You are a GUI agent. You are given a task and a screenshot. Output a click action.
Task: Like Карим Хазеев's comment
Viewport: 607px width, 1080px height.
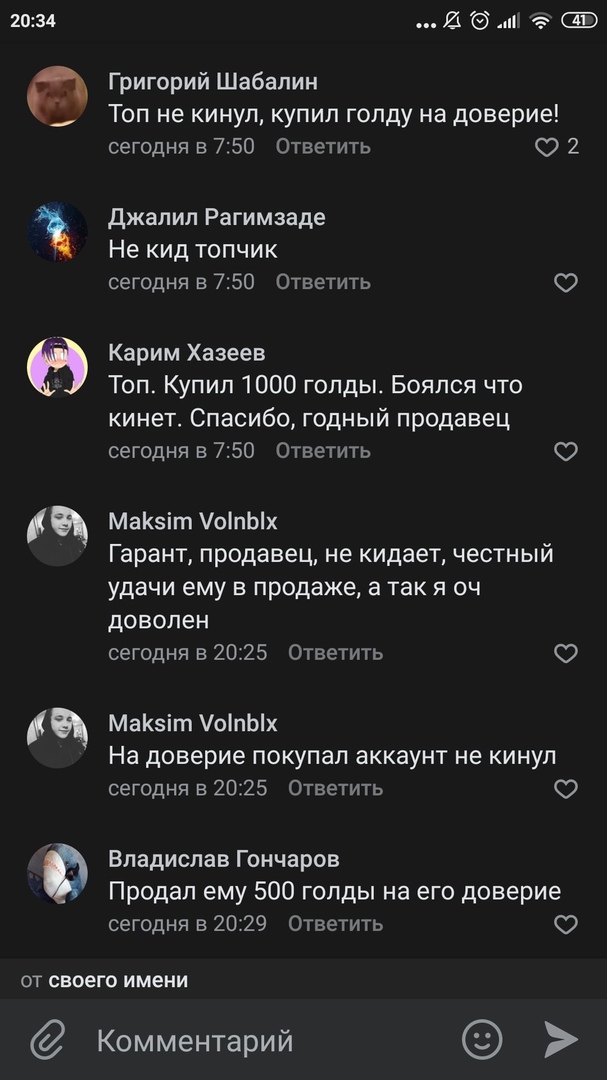[x=566, y=452]
